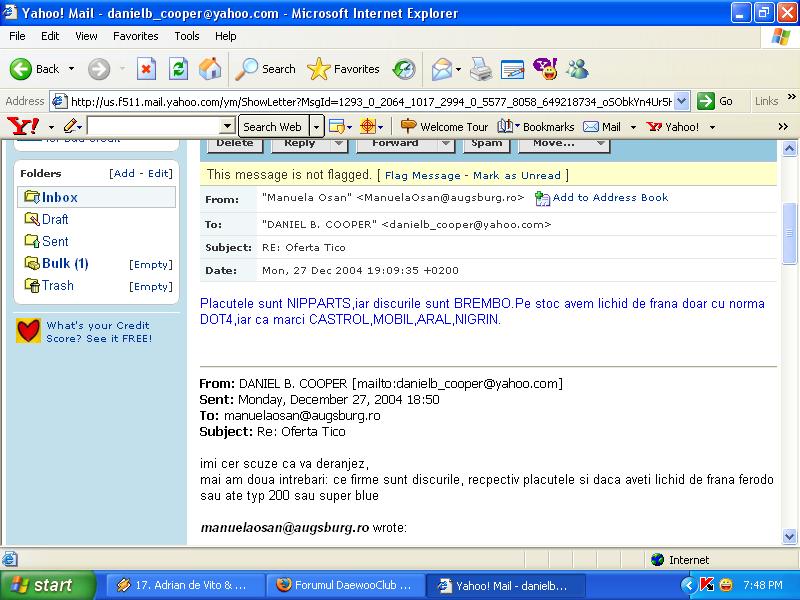The image size is (800, 600).
Task: Forward the message
Action: tap(396, 144)
